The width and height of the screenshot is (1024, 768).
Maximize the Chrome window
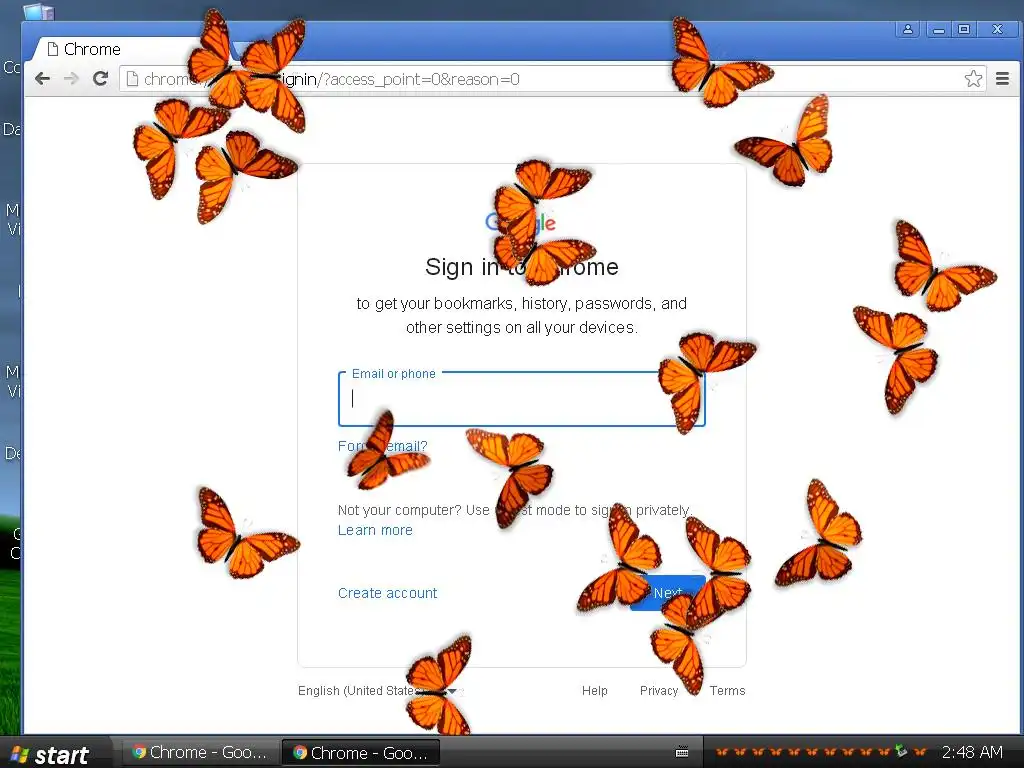964,29
